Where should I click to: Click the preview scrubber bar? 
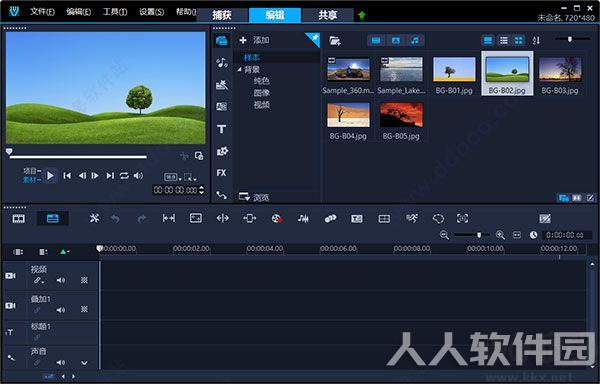point(78,157)
